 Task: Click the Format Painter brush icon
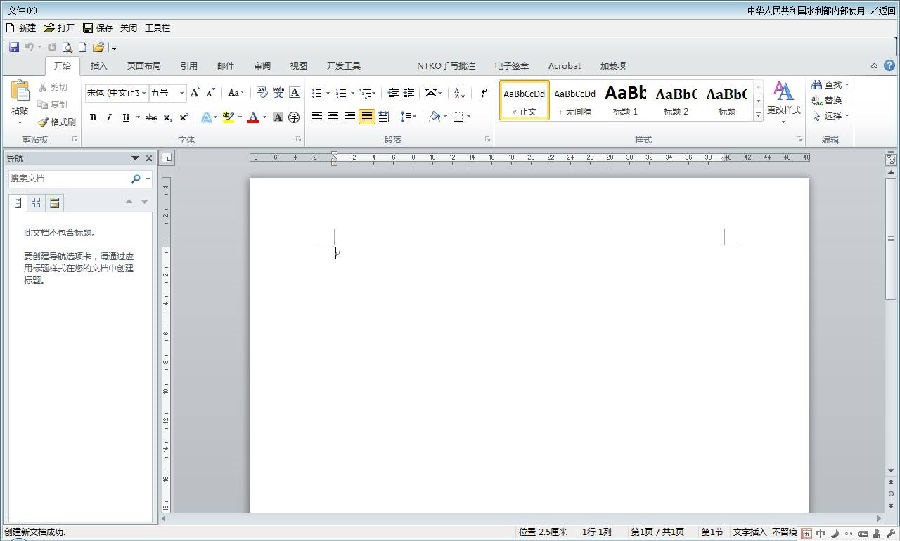[x=43, y=122]
